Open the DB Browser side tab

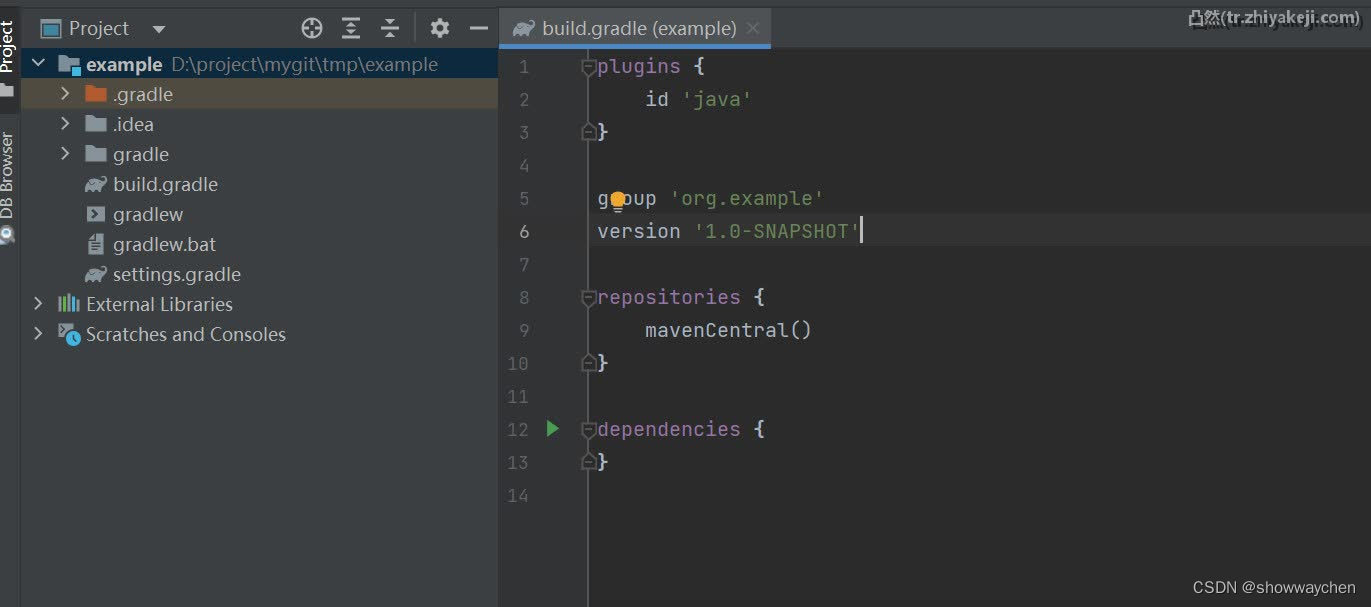point(8,176)
